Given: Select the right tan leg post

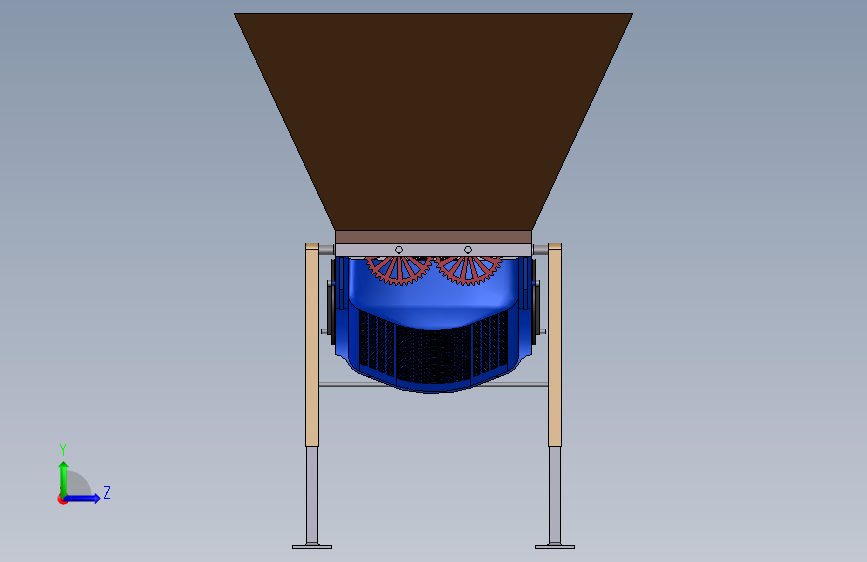Looking at the screenshot, I should pyautogui.click(x=555, y=345).
